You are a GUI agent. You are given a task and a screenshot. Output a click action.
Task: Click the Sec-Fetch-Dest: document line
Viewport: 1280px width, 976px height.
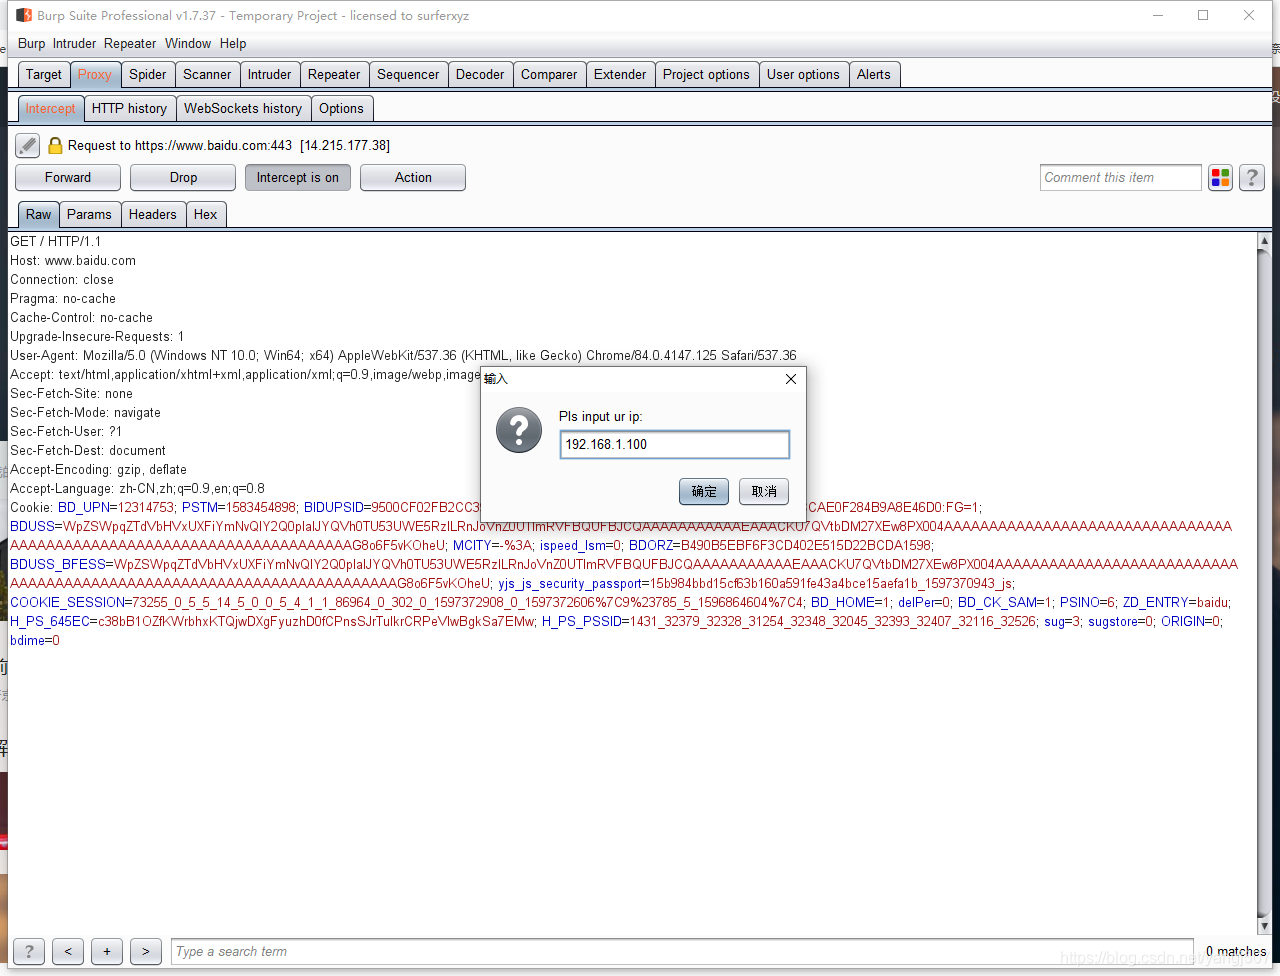[88, 451]
